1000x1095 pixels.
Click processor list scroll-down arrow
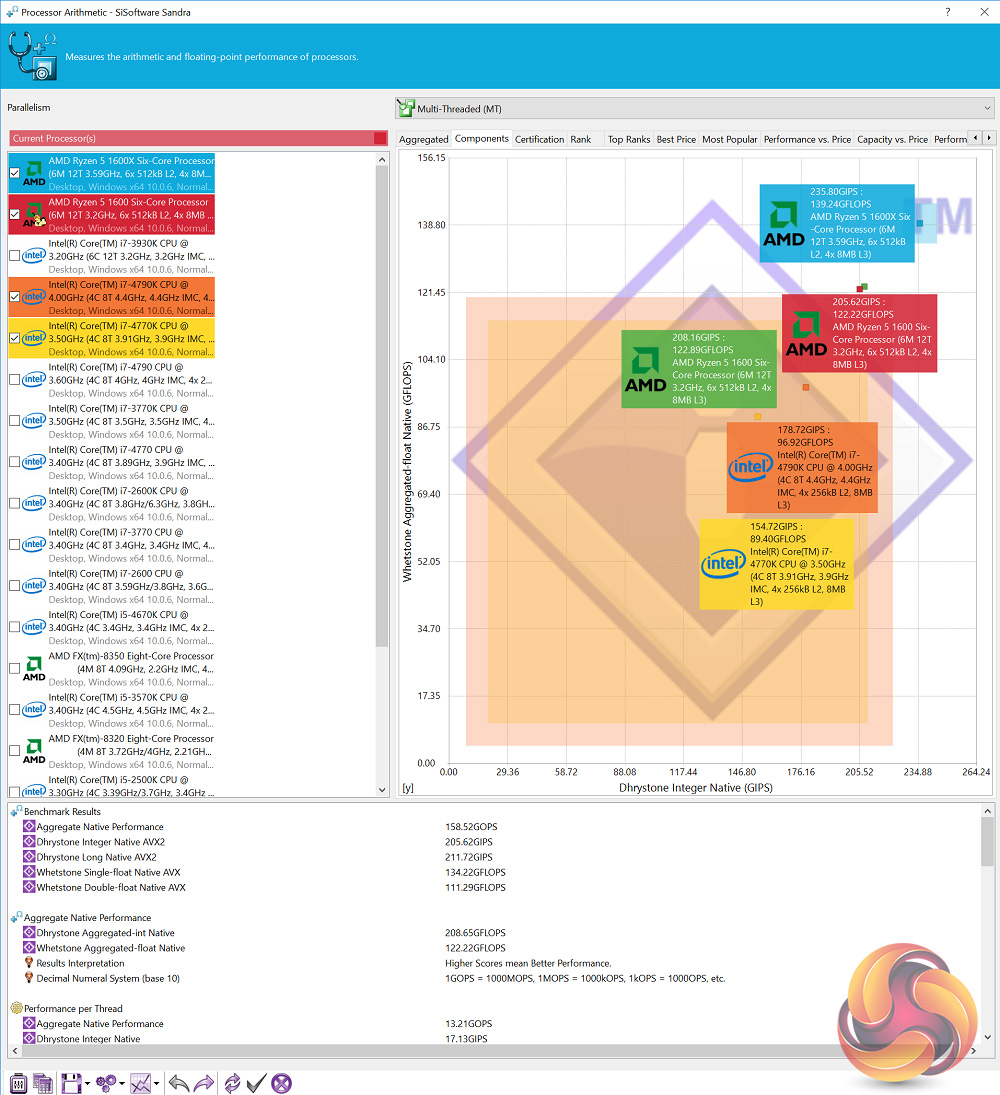pos(382,790)
